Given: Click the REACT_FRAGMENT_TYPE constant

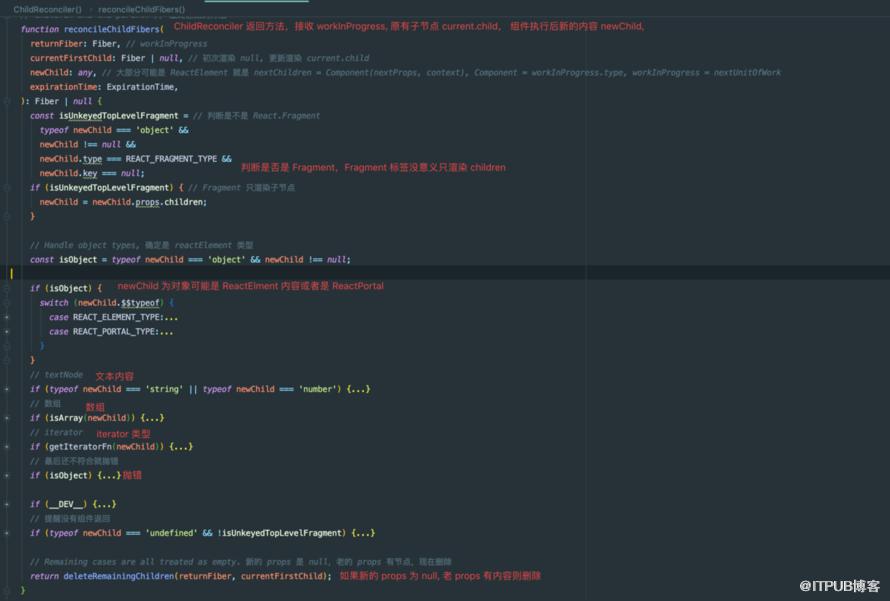Looking at the screenshot, I should [171, 159].
